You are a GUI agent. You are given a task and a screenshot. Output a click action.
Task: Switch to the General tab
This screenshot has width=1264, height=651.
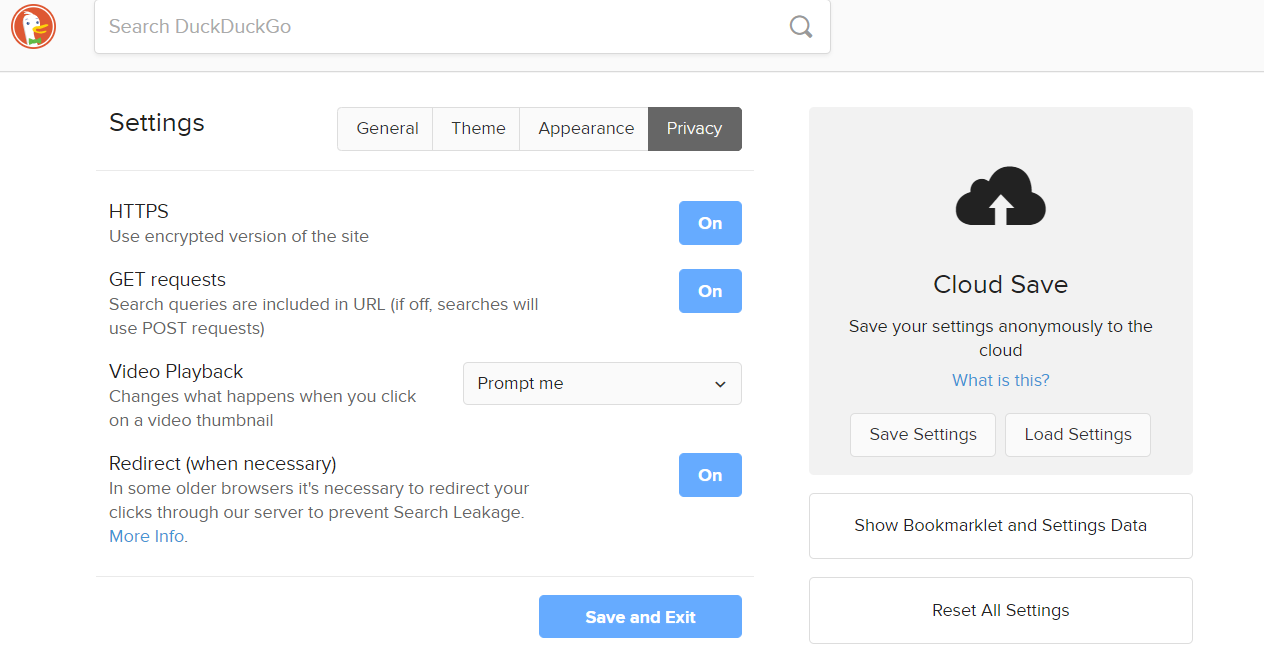click(x=386, y=129)
